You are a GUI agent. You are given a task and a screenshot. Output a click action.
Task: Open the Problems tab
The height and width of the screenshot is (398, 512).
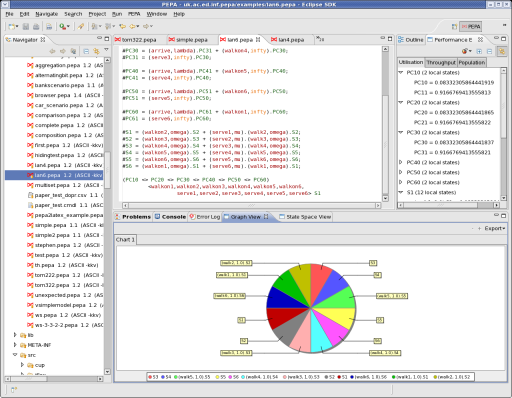[133, 217]
